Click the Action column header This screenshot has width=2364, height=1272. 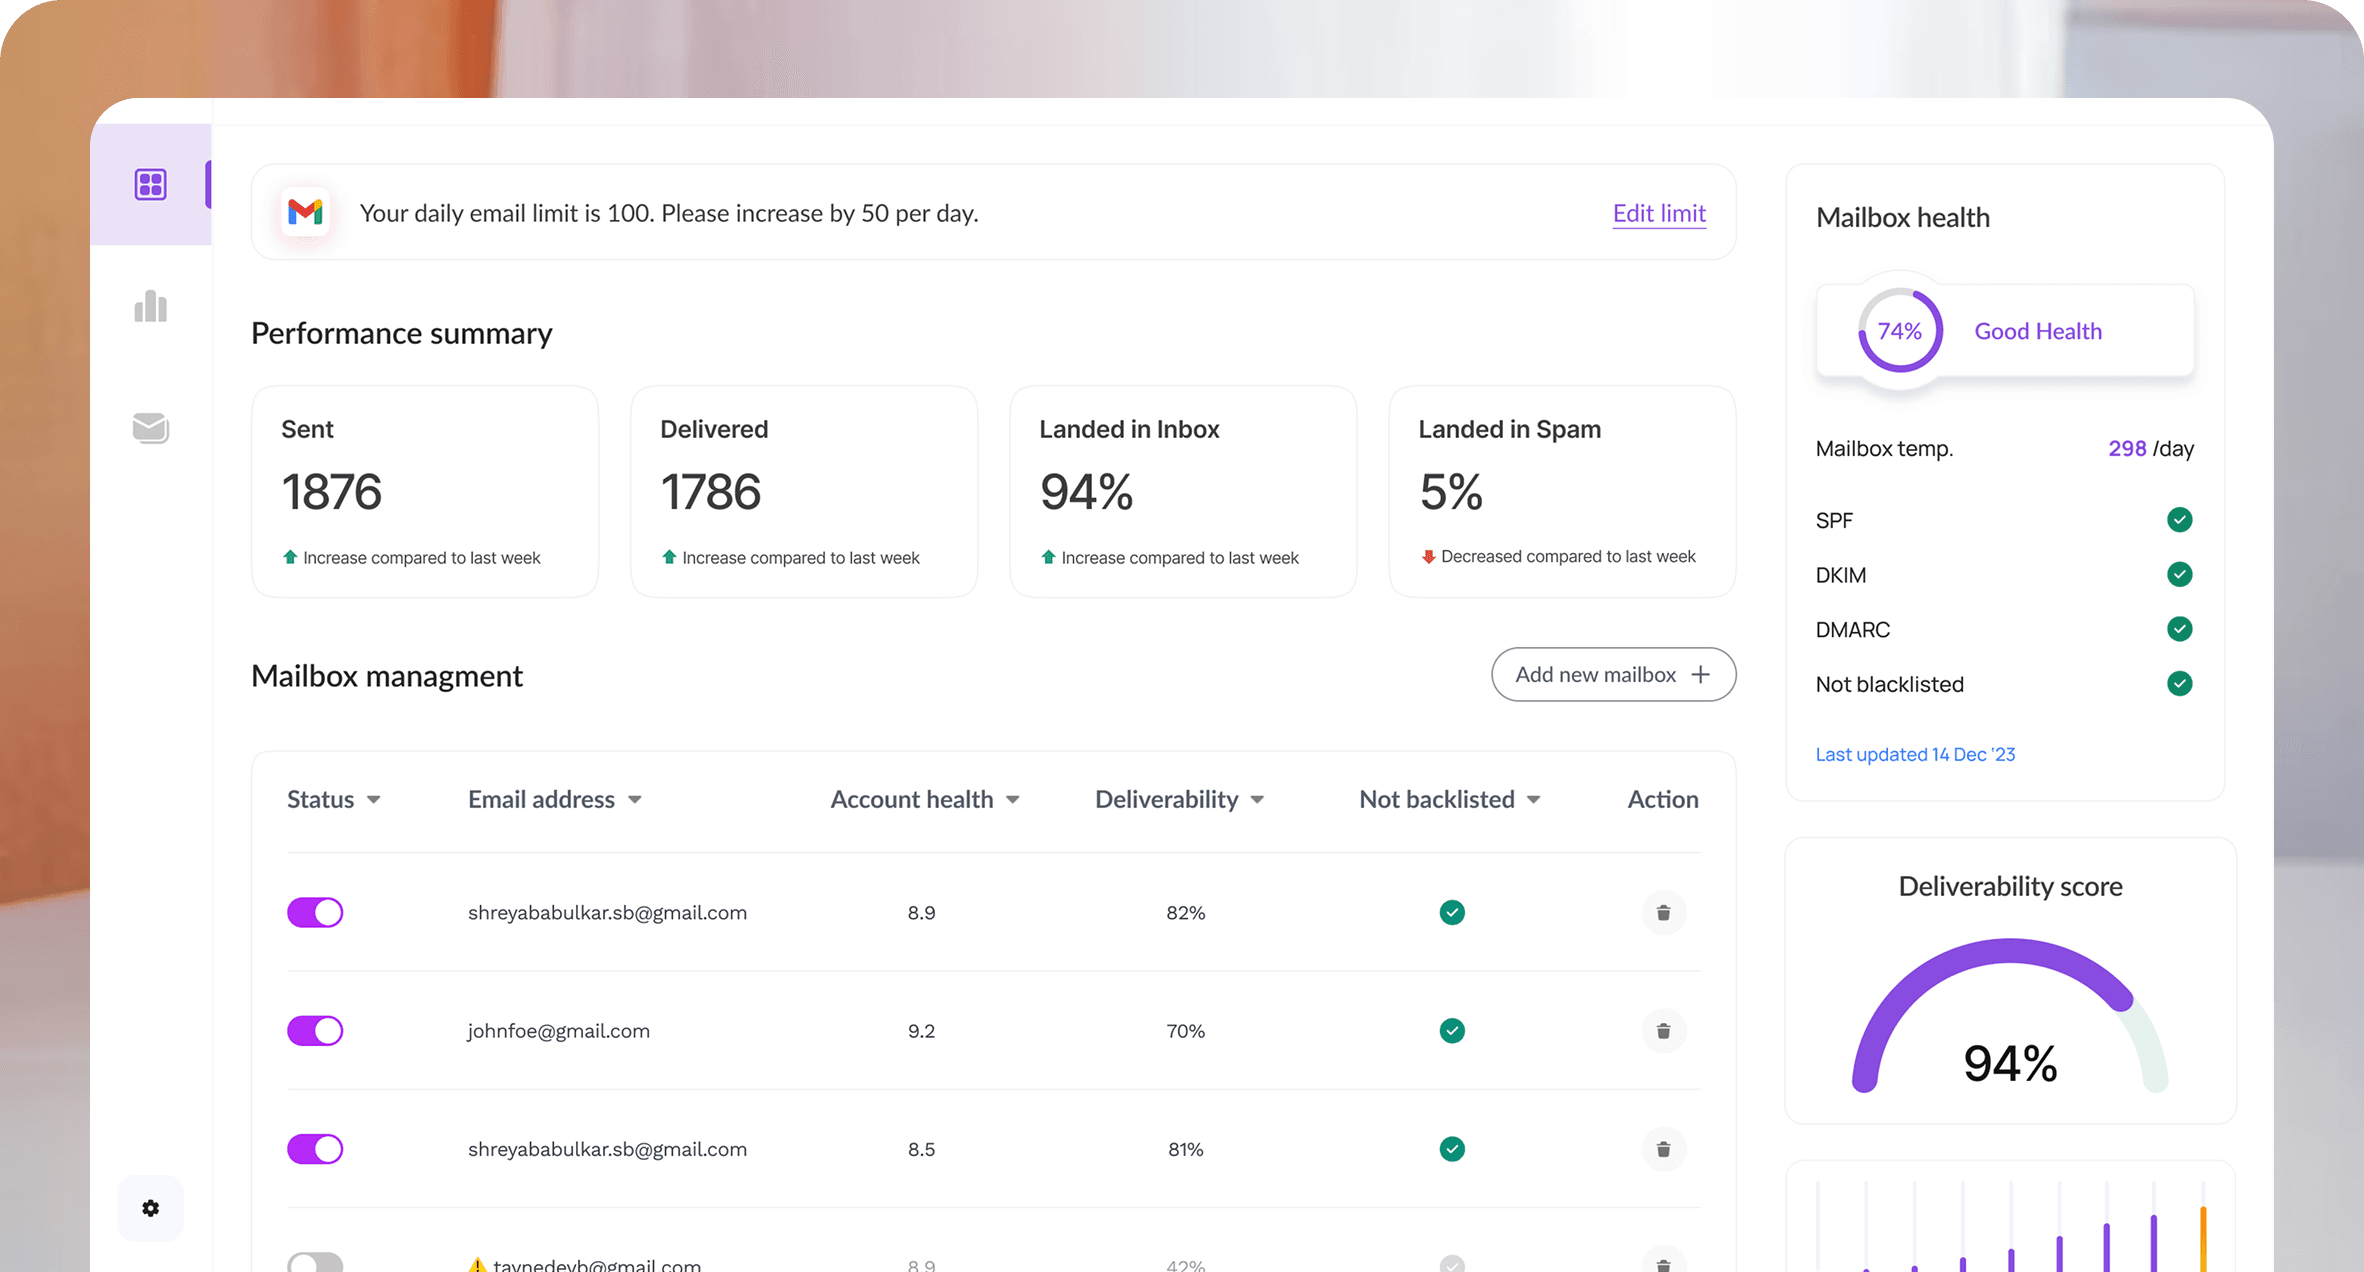tap(1663, 799)
